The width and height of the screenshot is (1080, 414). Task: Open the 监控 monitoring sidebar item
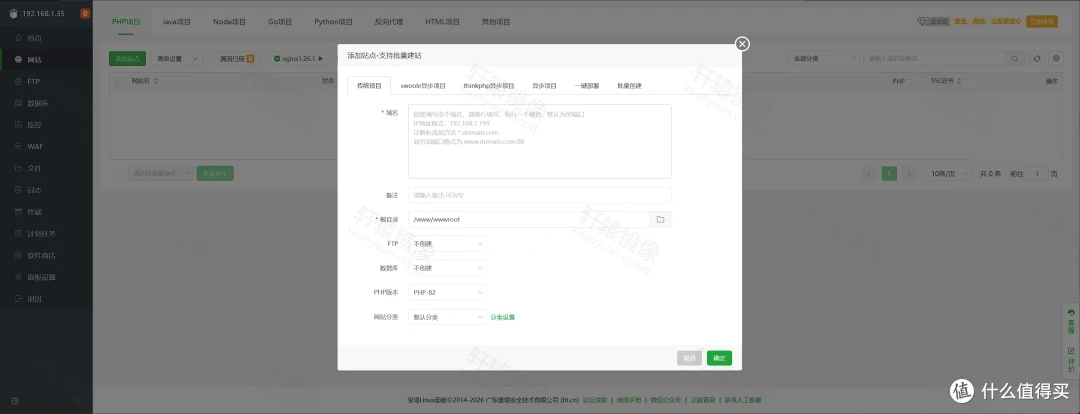pos(45,125)
